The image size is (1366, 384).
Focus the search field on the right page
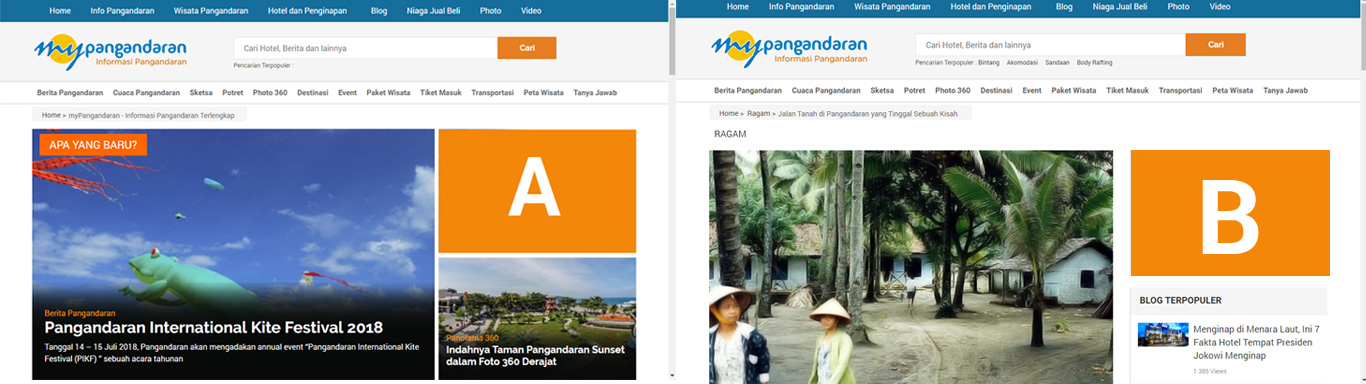pyautogui.click(x=1050, y=45)
